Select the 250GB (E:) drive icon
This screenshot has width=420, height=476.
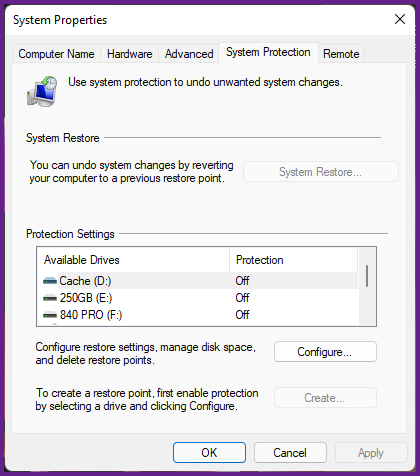(x=50, y=298)
